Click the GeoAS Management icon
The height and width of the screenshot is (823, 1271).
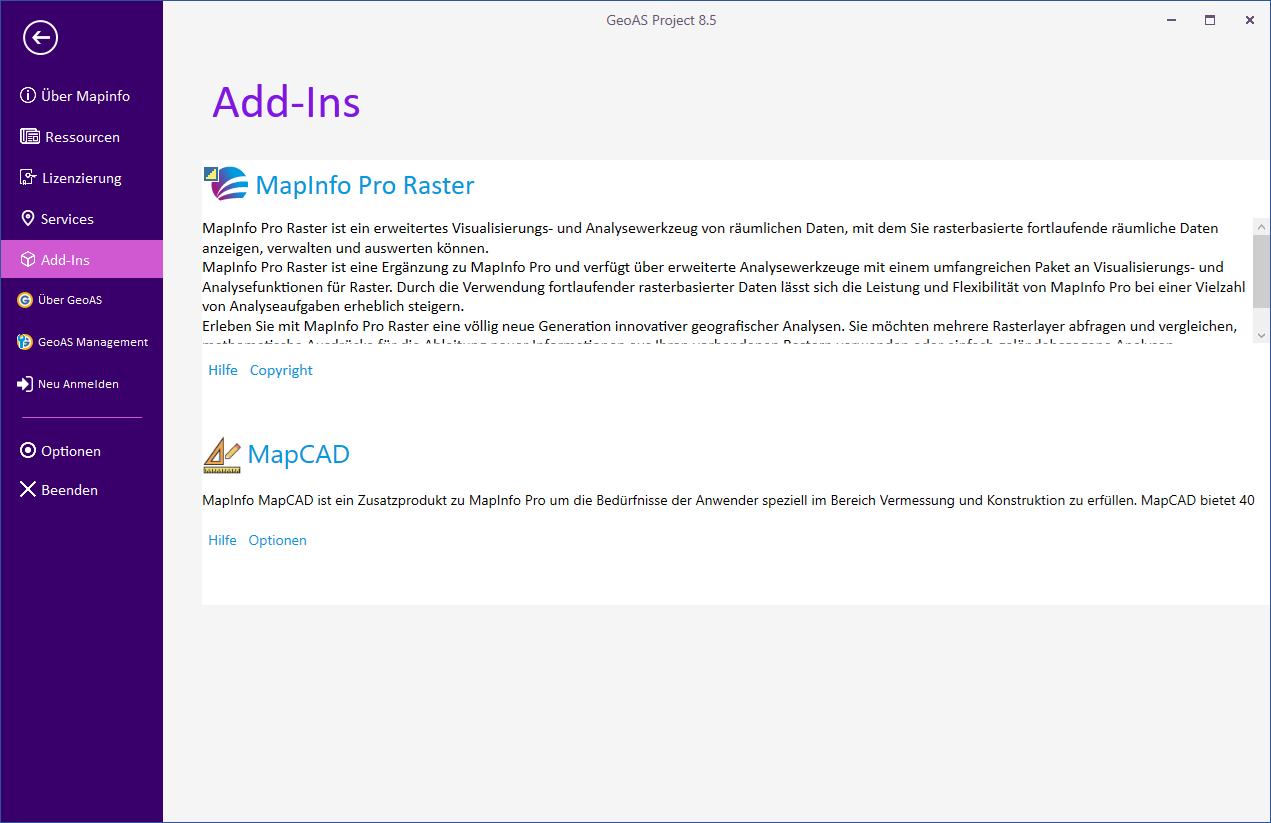[x=25, y=342]
